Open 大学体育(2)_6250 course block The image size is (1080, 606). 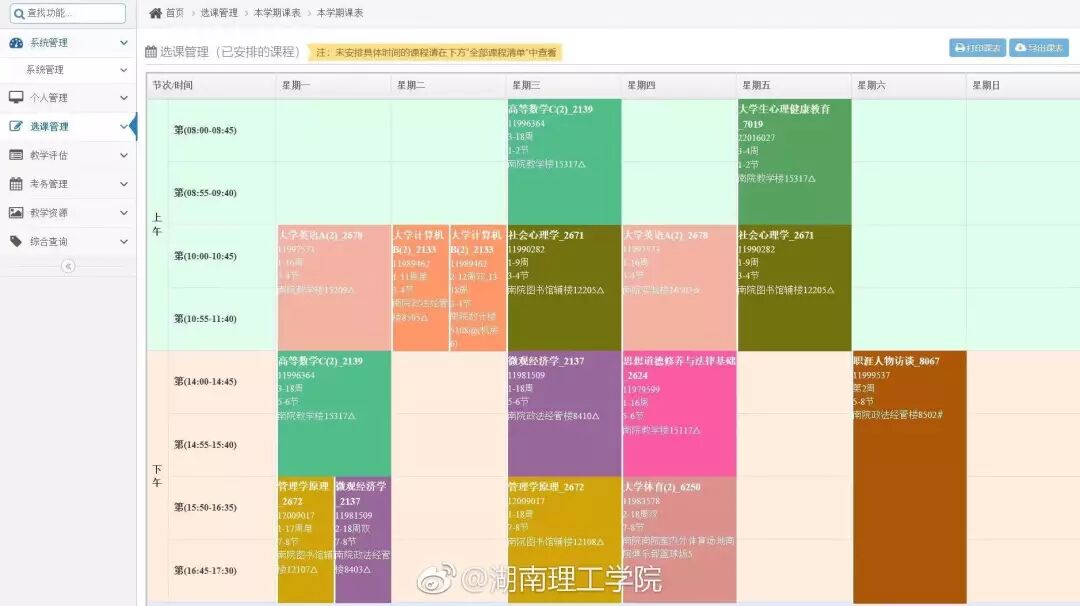tap(679, 540)
